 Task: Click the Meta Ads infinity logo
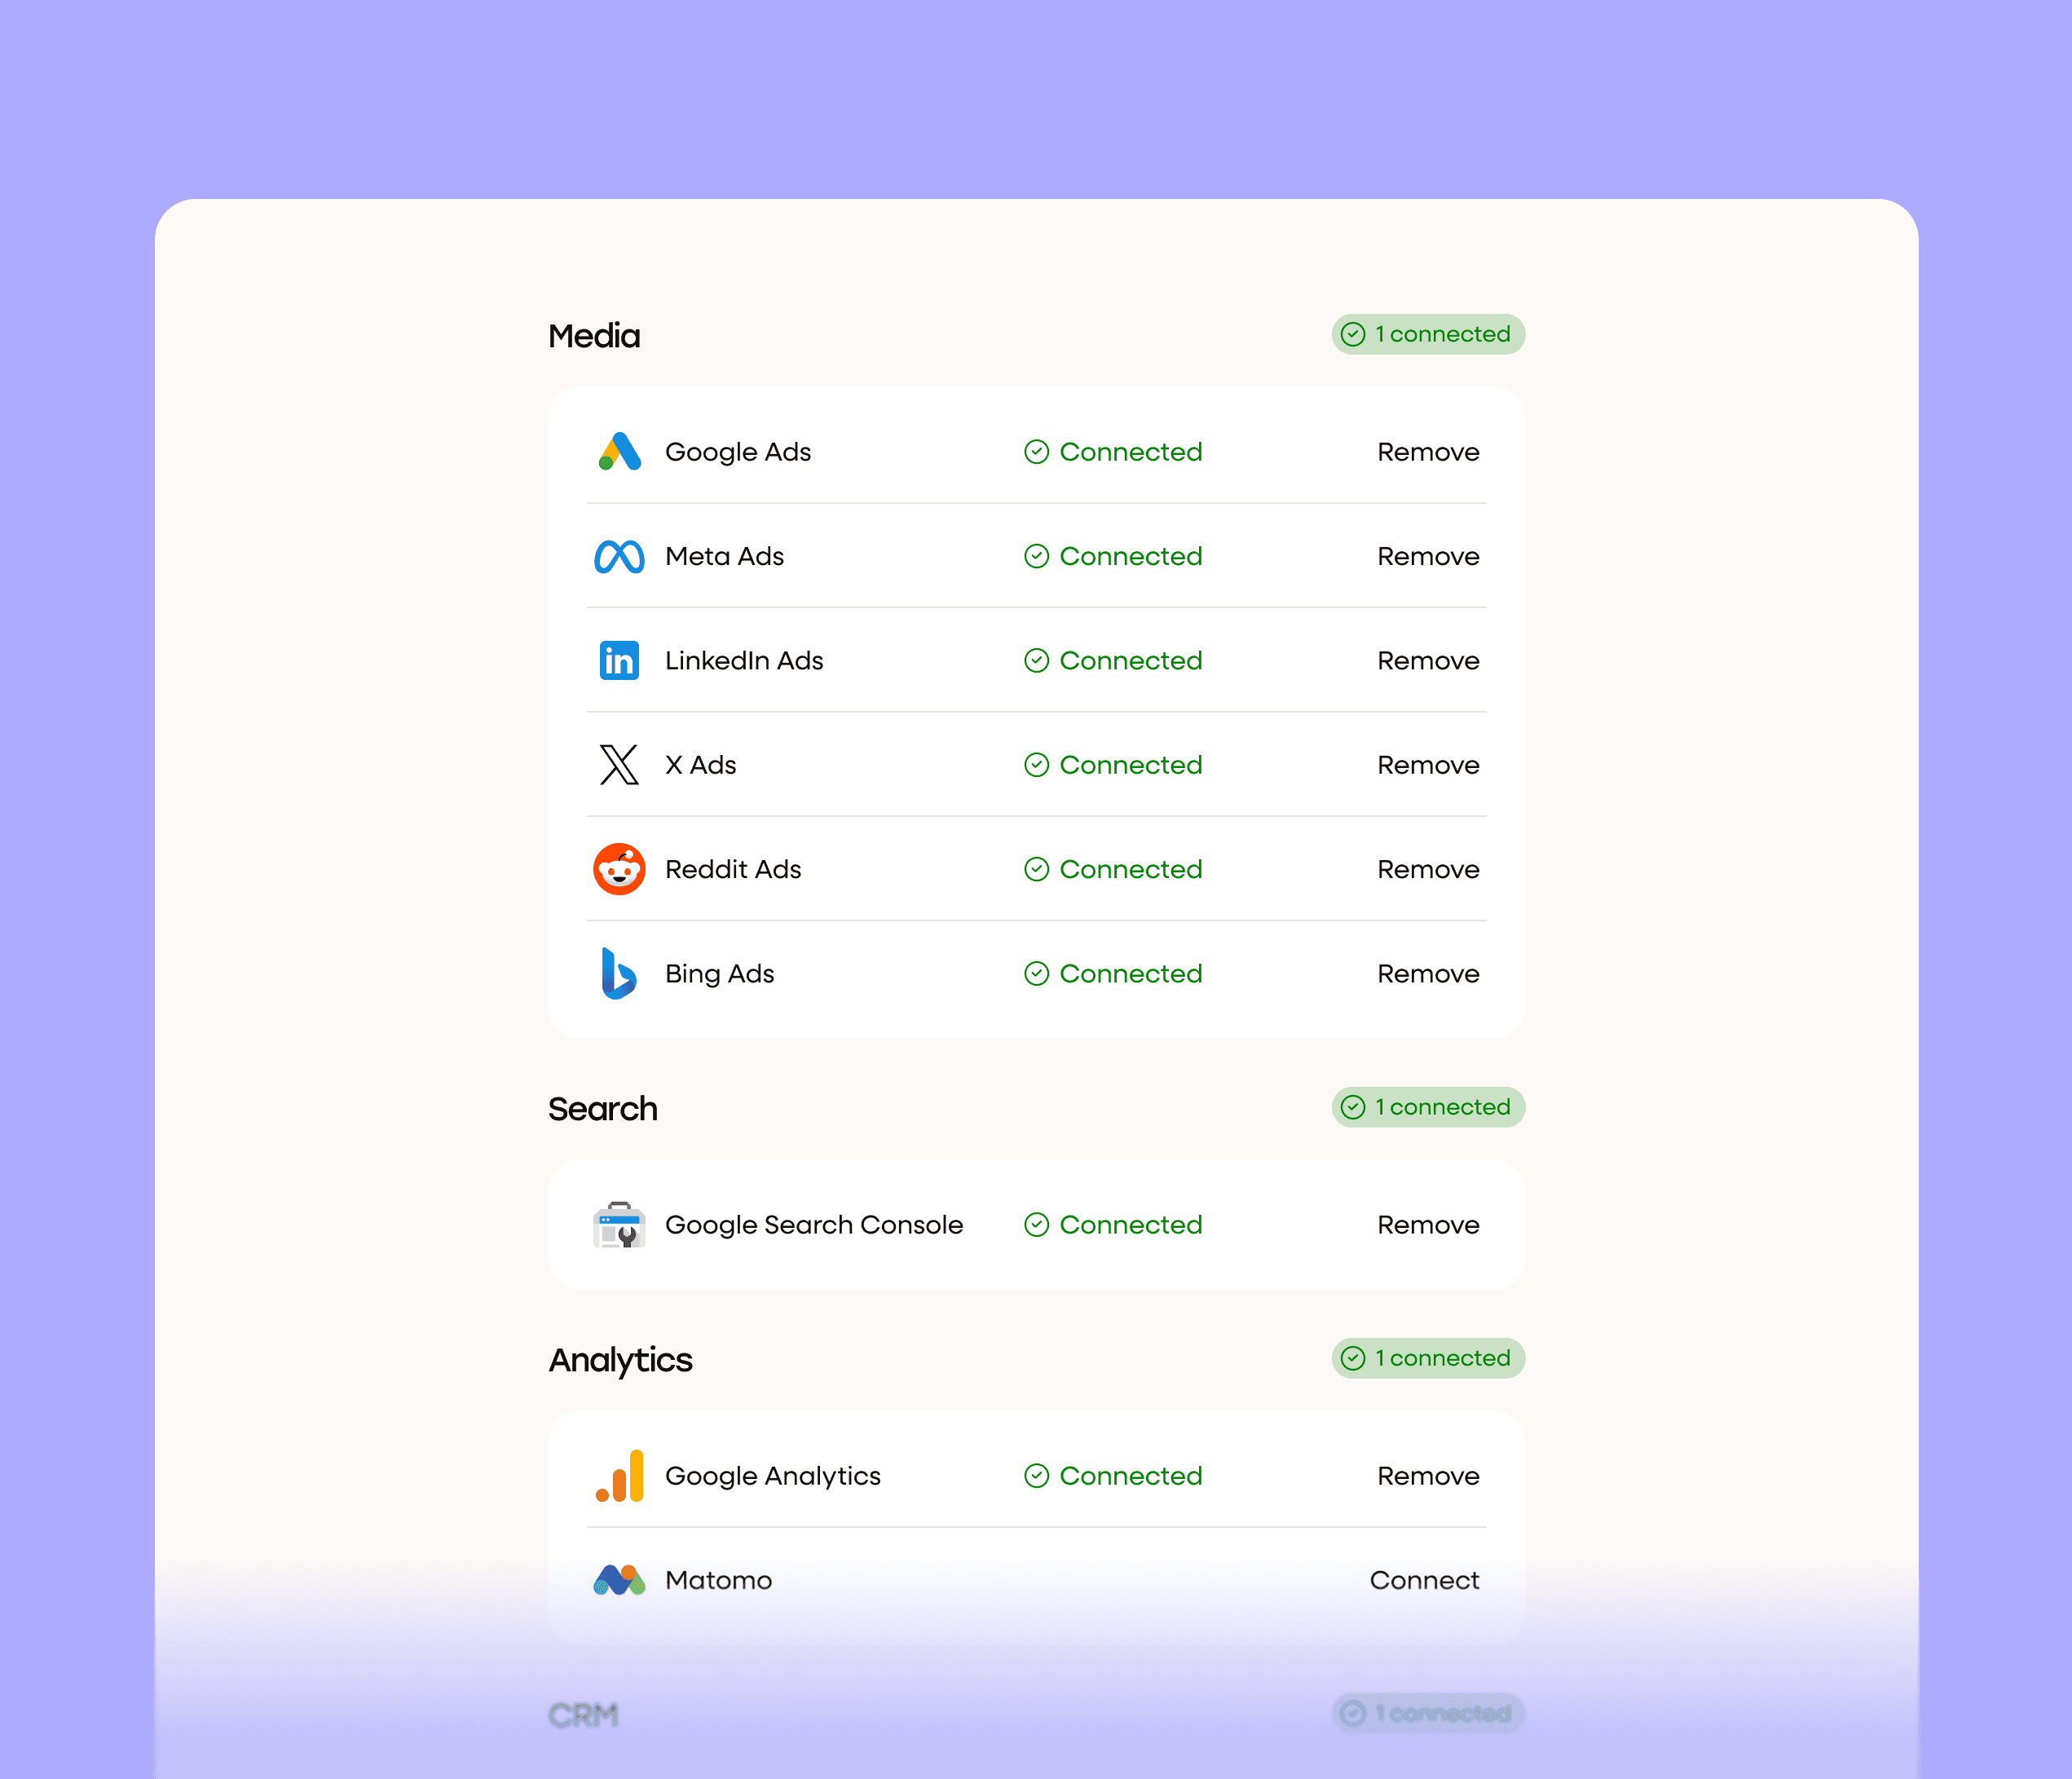point(619,557)
